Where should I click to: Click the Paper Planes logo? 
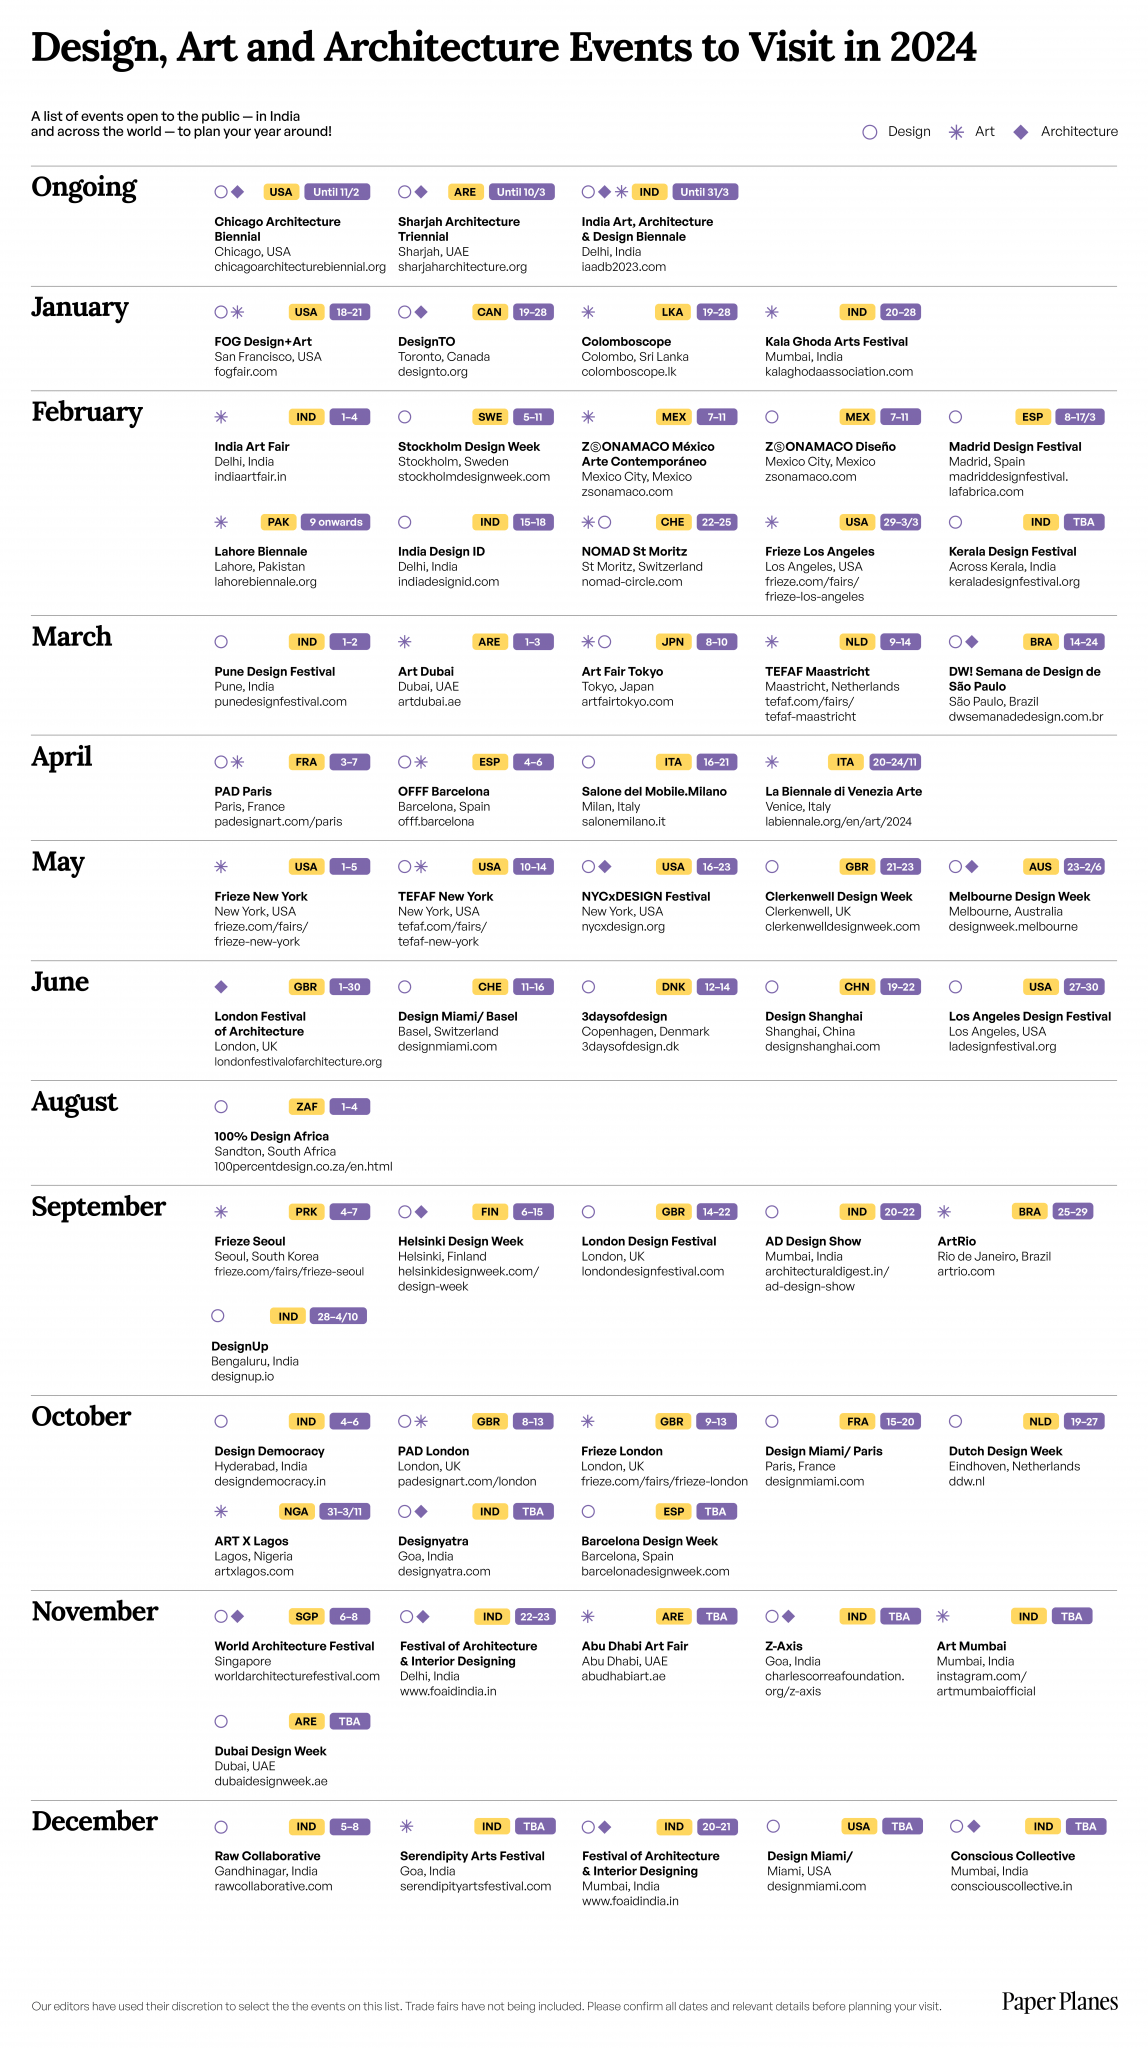tap(1060, 2001)
